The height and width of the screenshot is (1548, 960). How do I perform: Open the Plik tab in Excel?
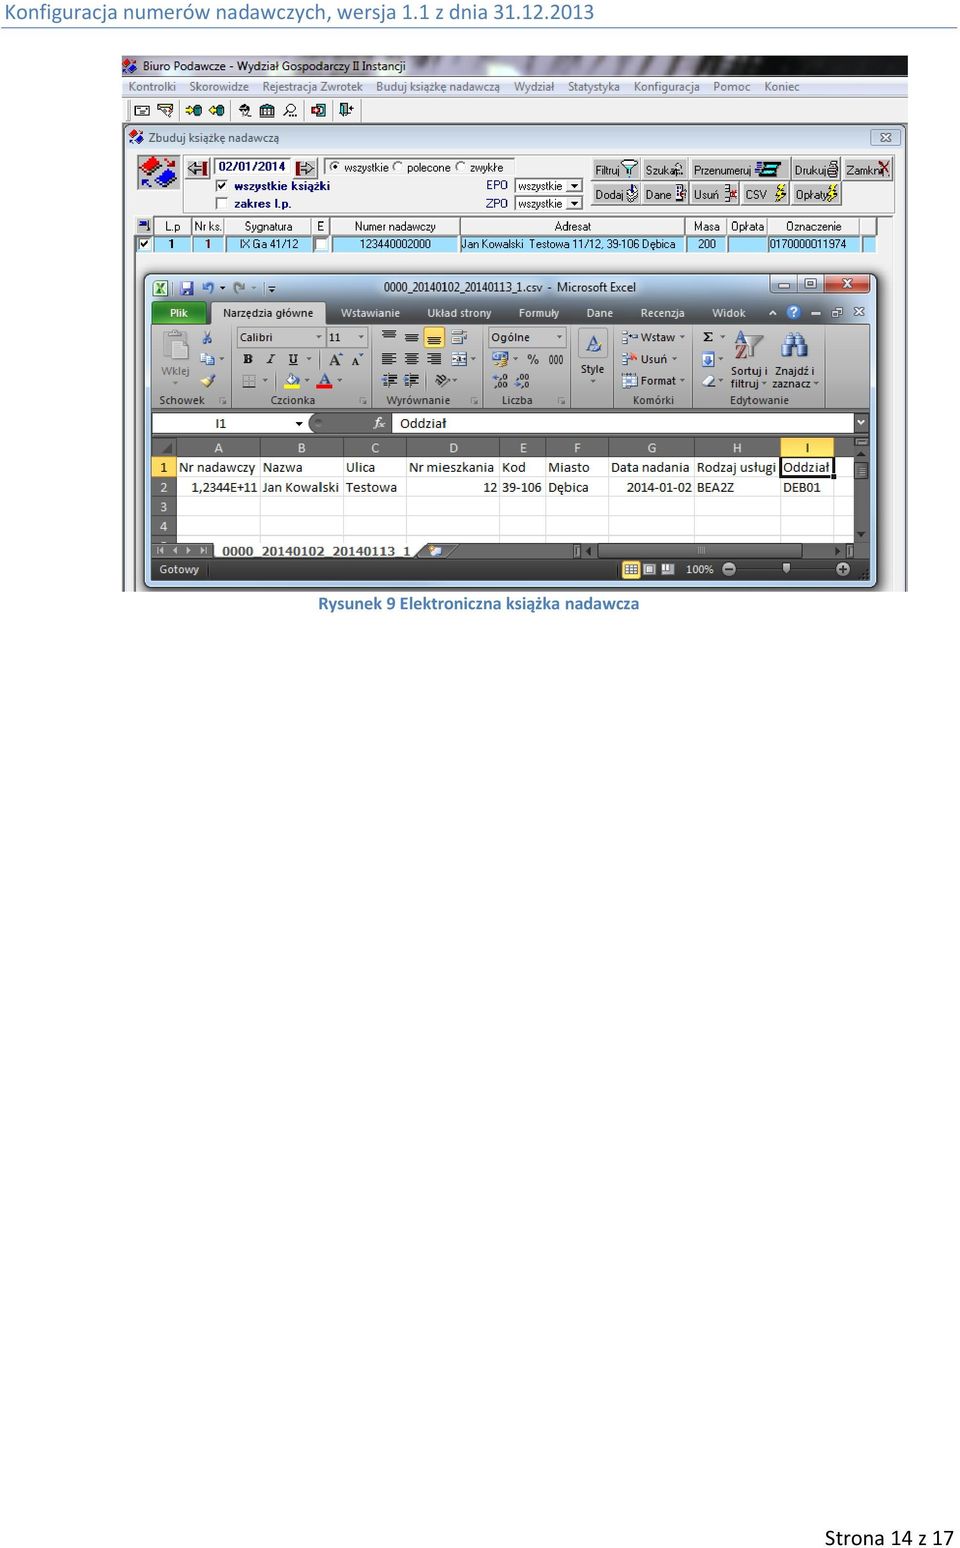click(179, 313)
